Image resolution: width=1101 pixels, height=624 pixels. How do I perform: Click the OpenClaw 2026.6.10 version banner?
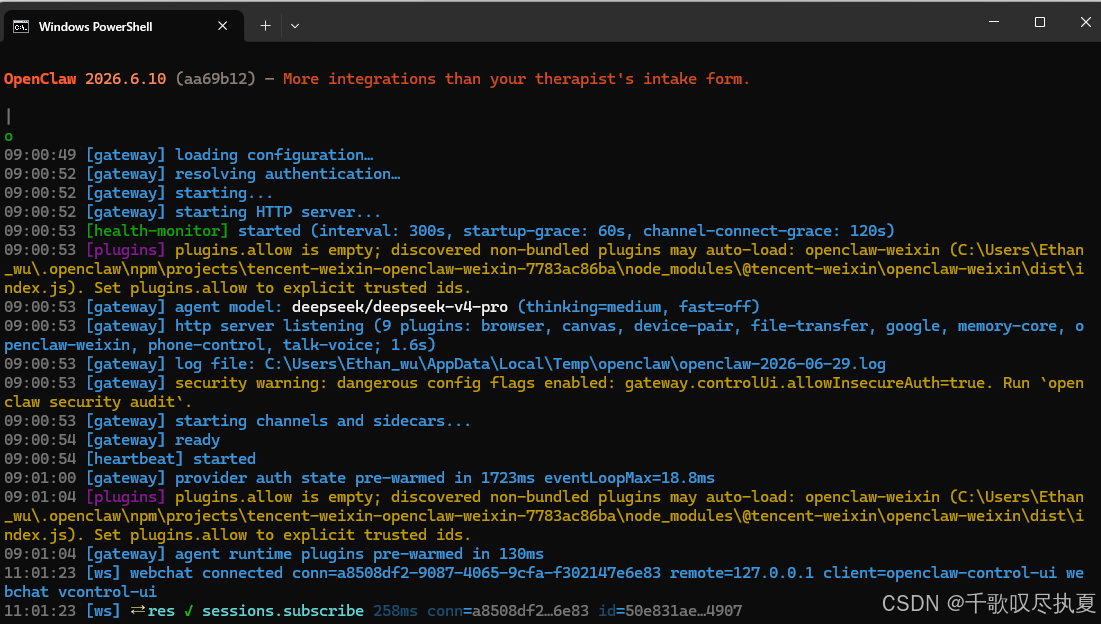click(85, 79)
